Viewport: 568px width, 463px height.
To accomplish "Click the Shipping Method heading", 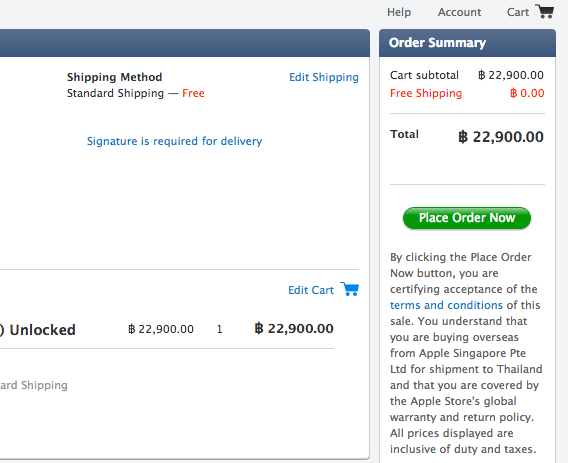I will 114,77.
